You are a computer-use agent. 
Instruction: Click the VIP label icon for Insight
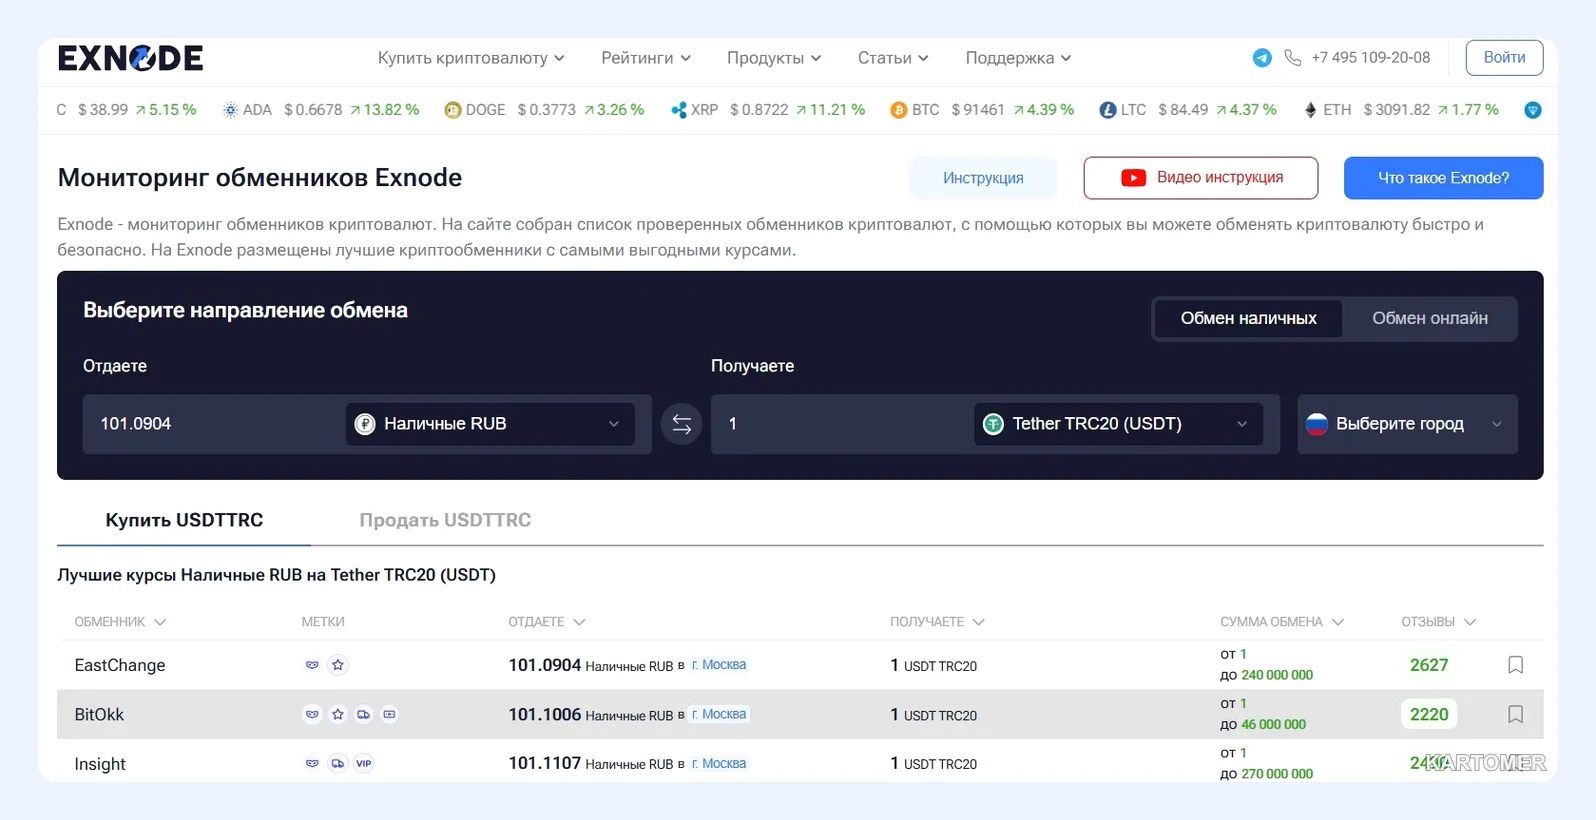(x=364, y=763)
